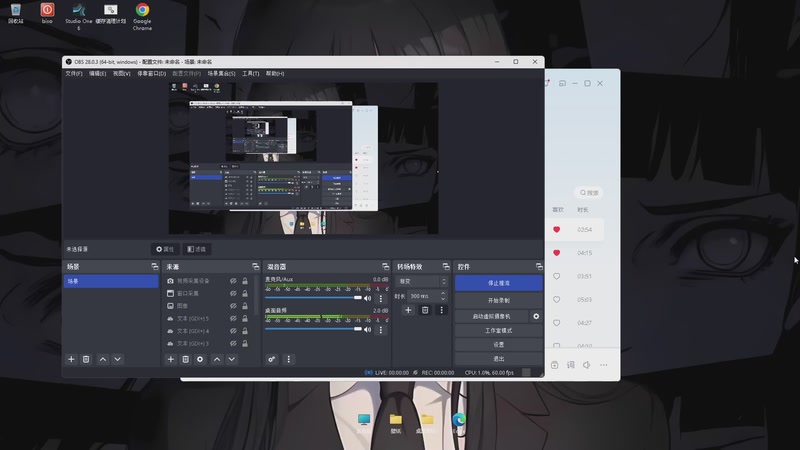Open virtual camera settings gear icon
Image resolution: width=800 pixels, height=450 pixels.
pyautogui.click(x=536, y=316)
